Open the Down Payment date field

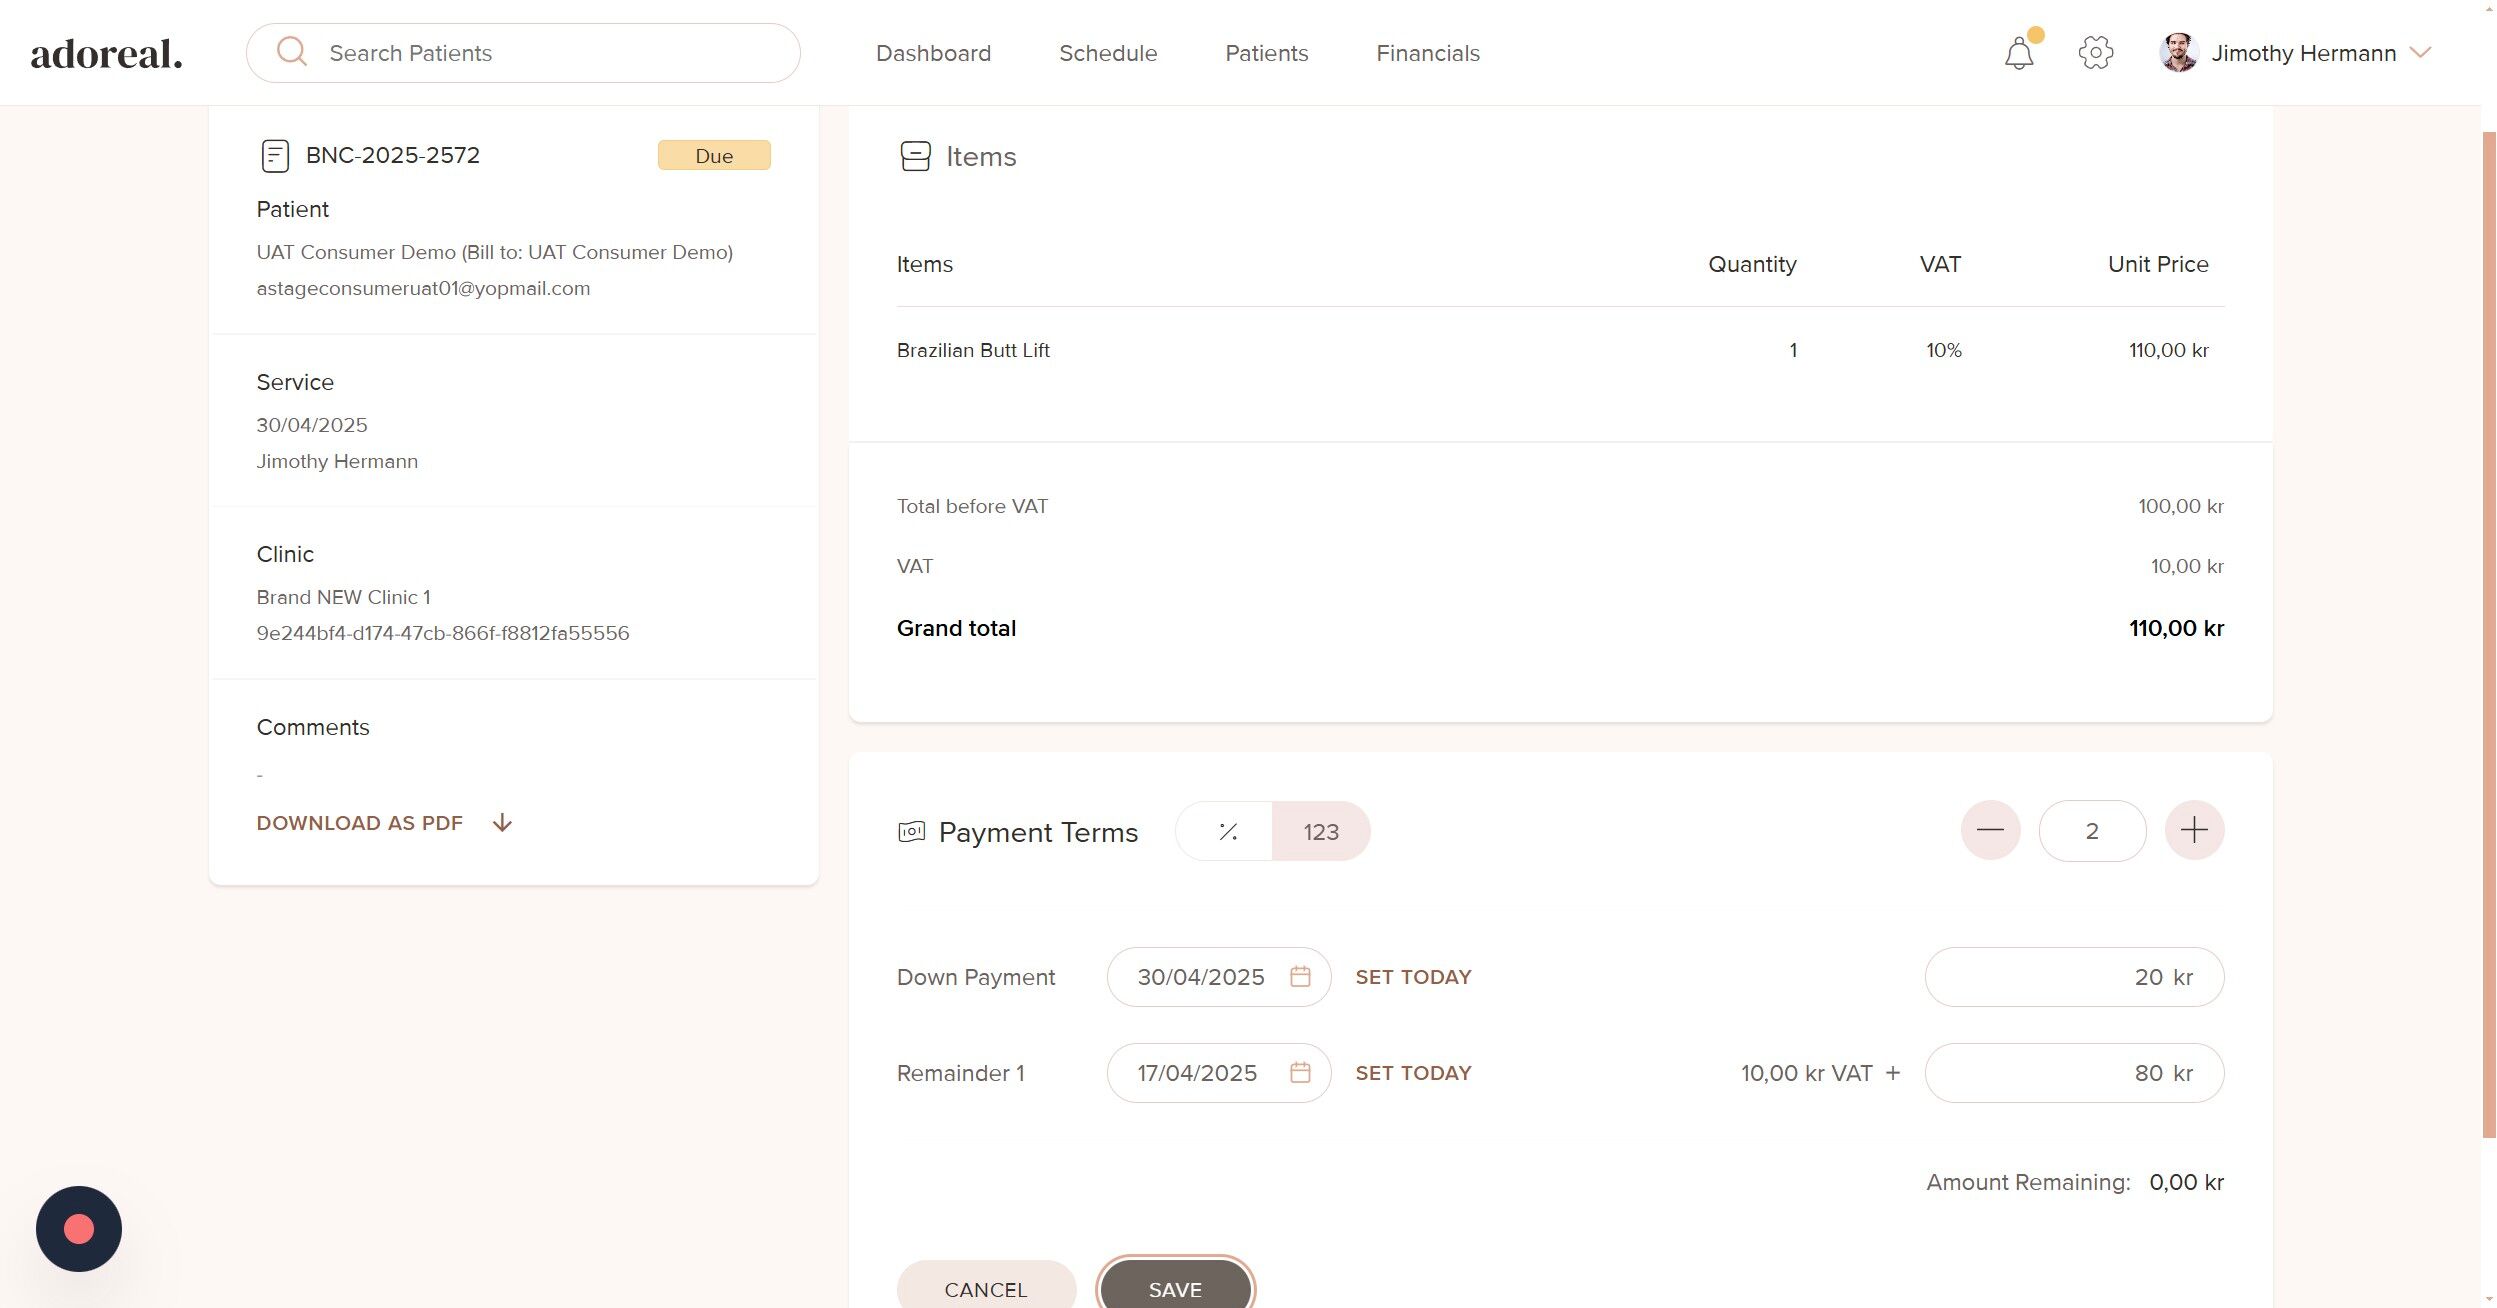pos(1200,977)
